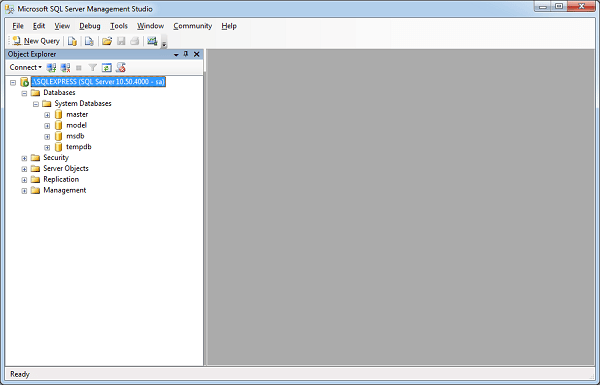
Task: Open the Community menu
Action: 192,26
